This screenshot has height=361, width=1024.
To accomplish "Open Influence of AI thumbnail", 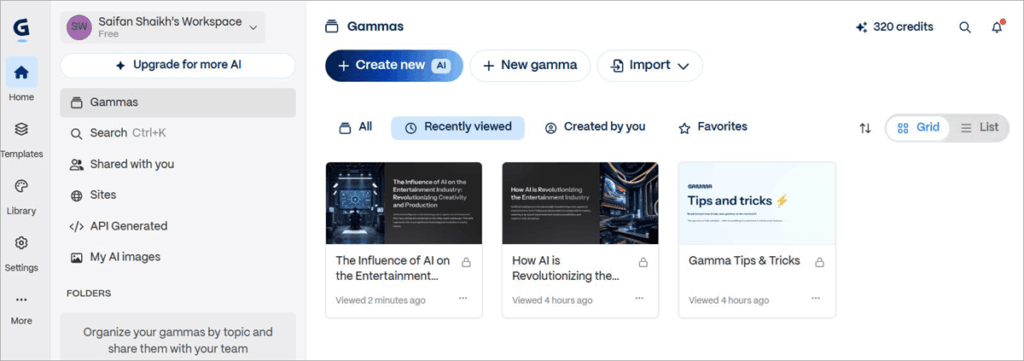I will pos(404,203).
